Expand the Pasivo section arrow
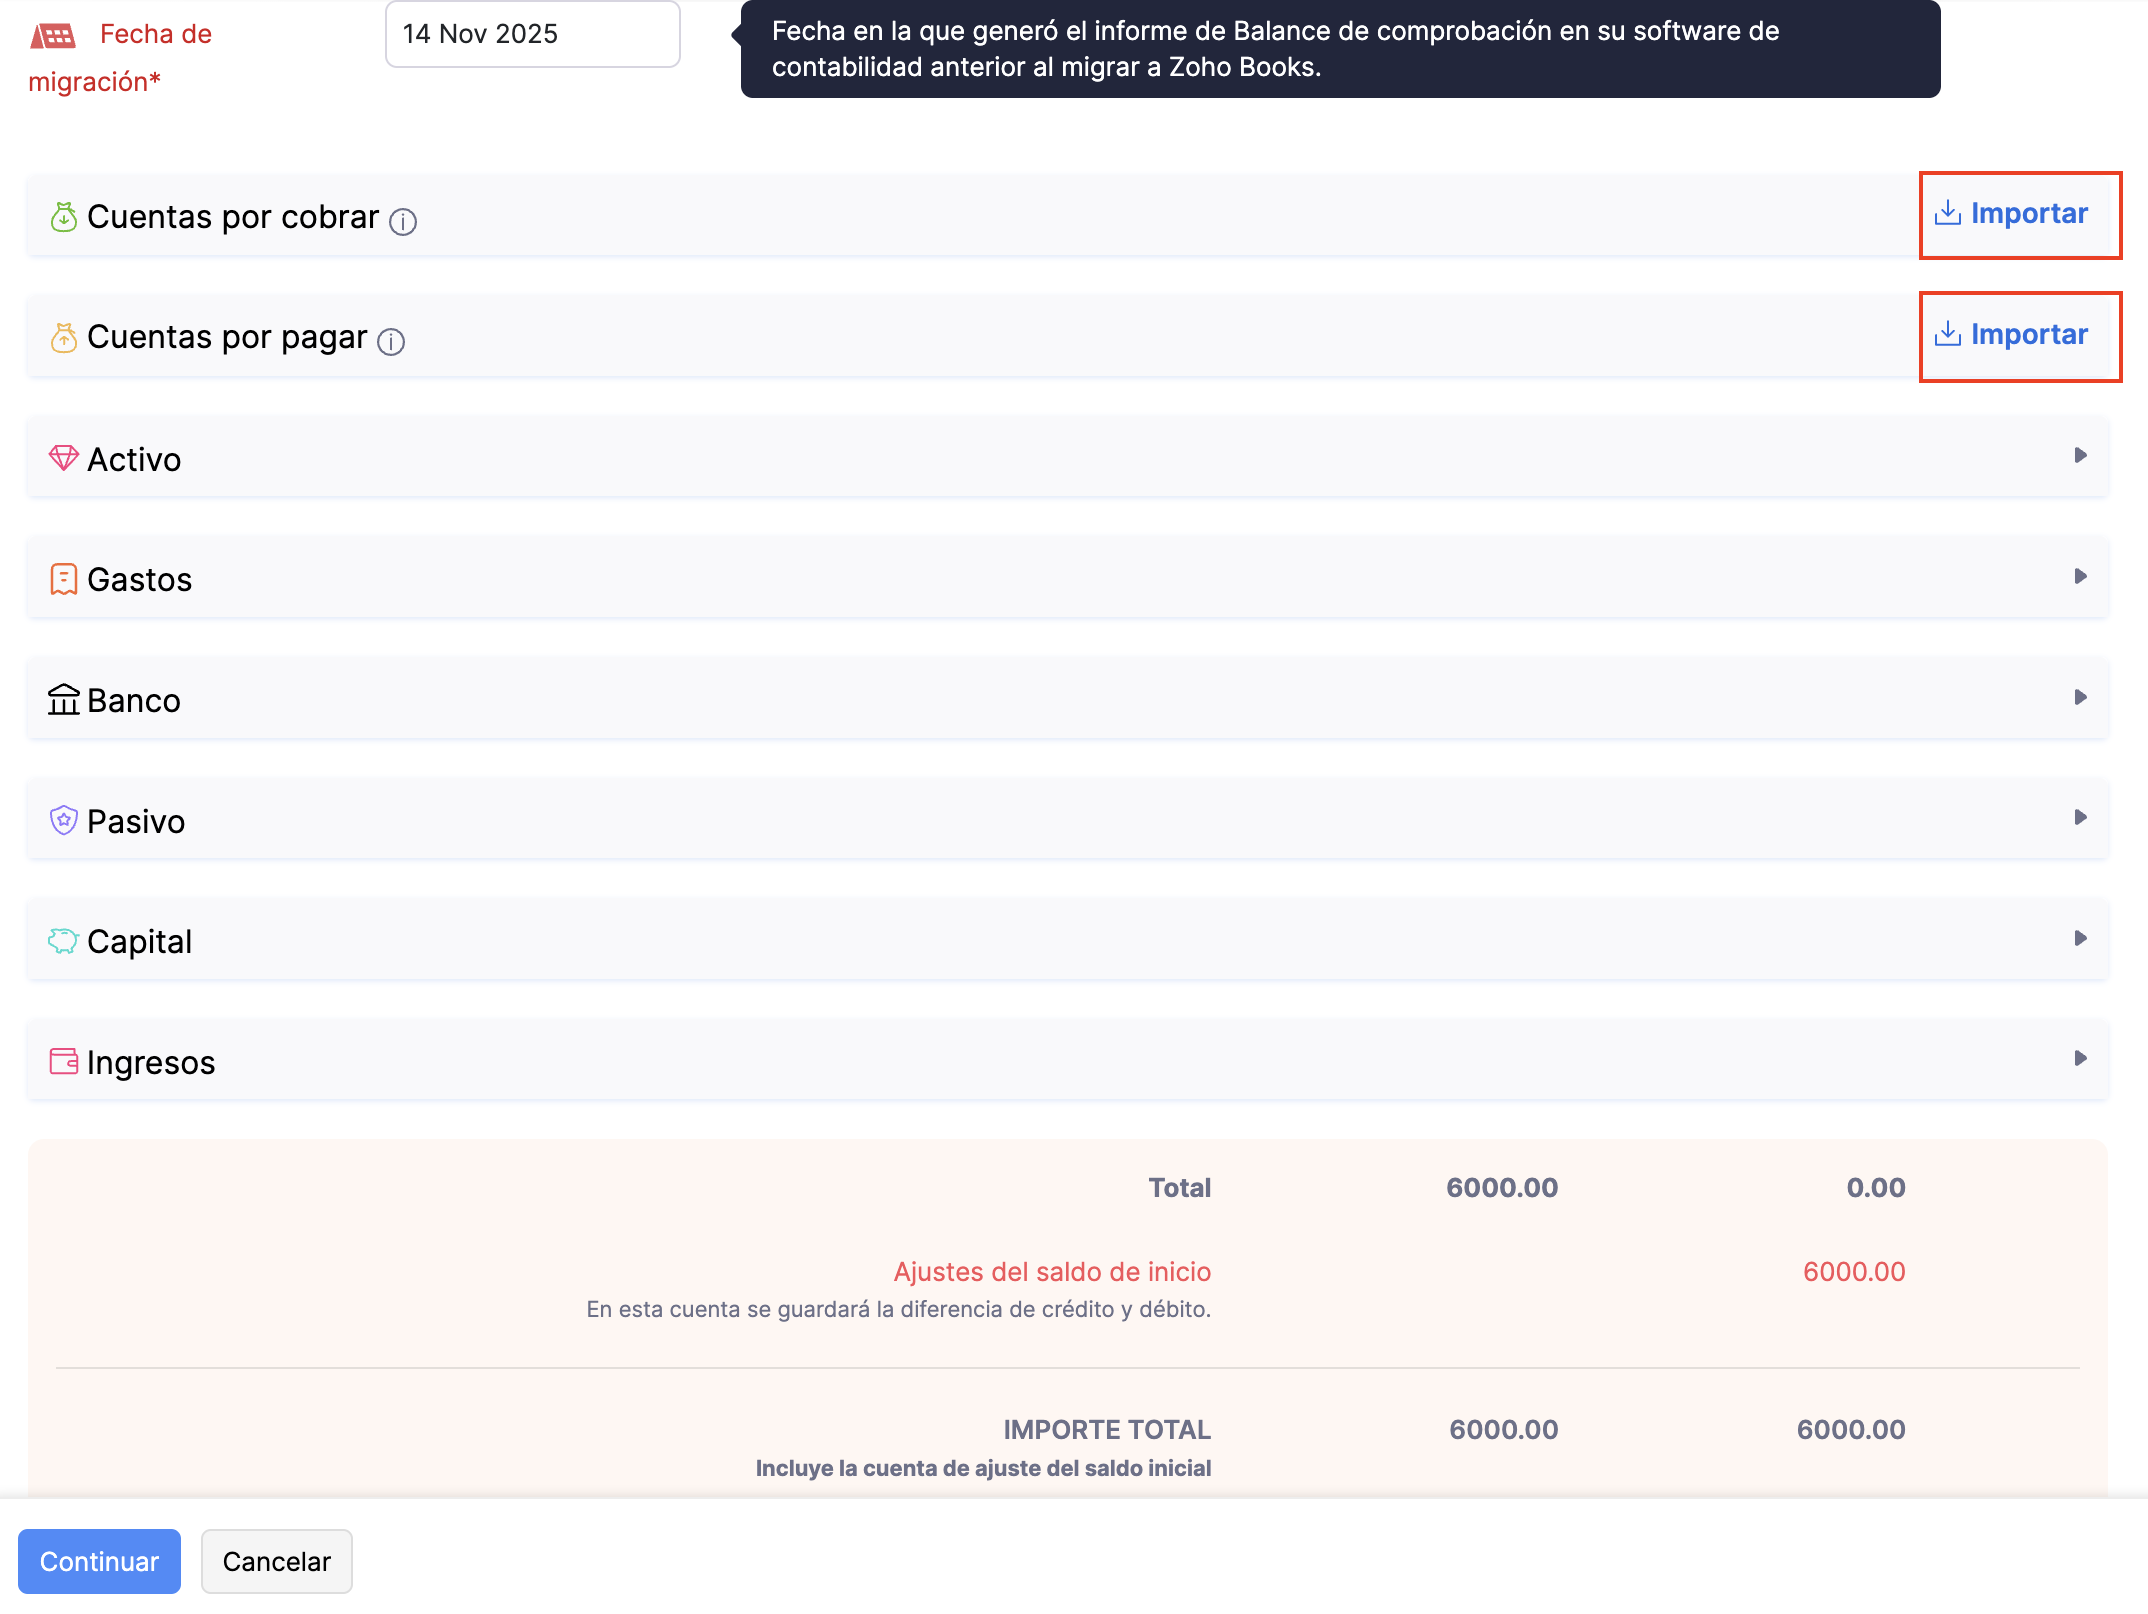 click(2080, 818)
